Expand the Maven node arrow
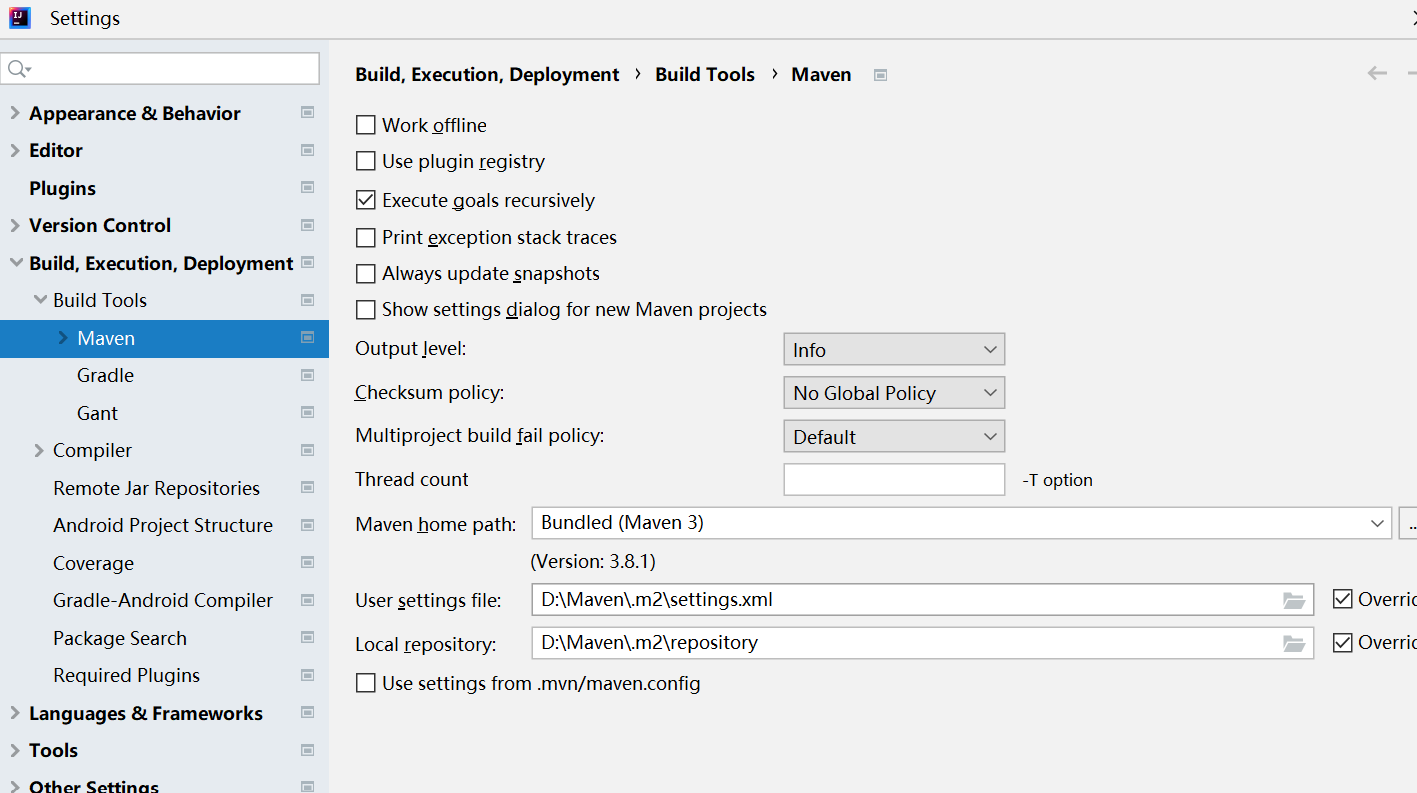This screenshot has height=793, width=1417. 63,338
